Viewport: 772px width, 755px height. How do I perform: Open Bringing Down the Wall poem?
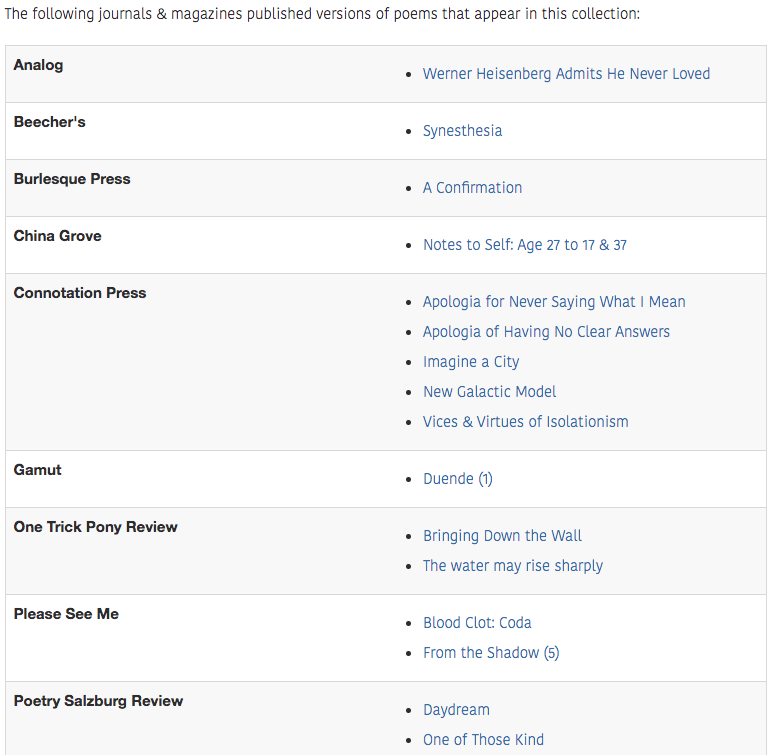(x=502, y=536)
